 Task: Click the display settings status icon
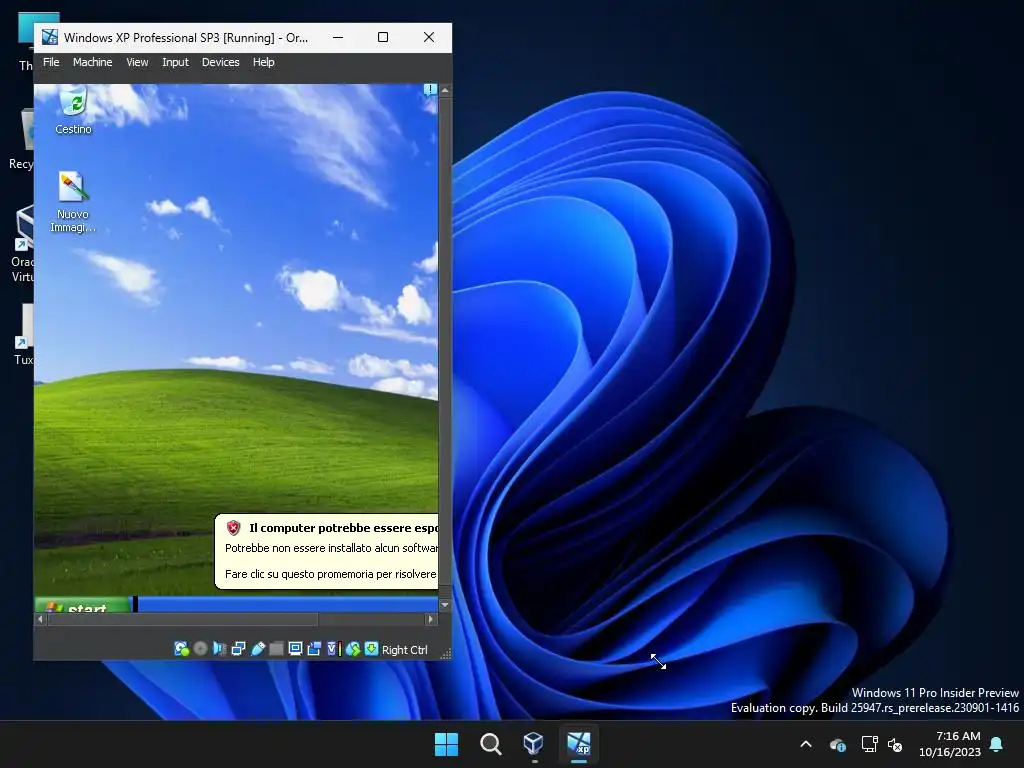pyautogui.click(x=295, y=648)
